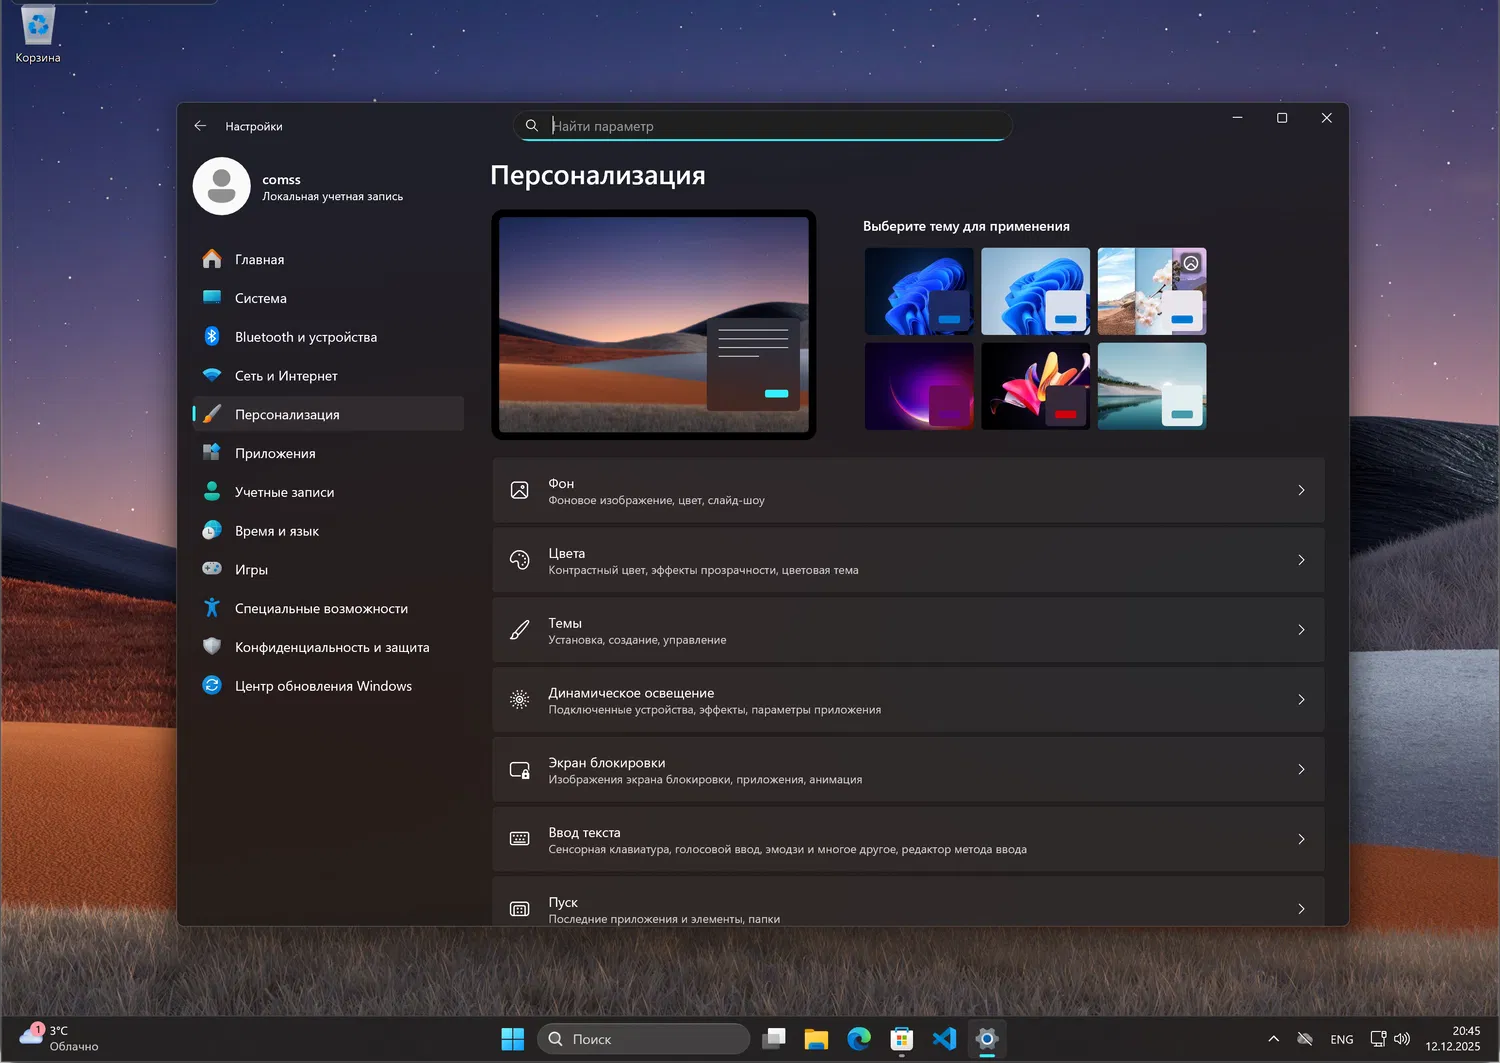
Task: Go to Специальные возможности settings
Action: coord(320,608)
